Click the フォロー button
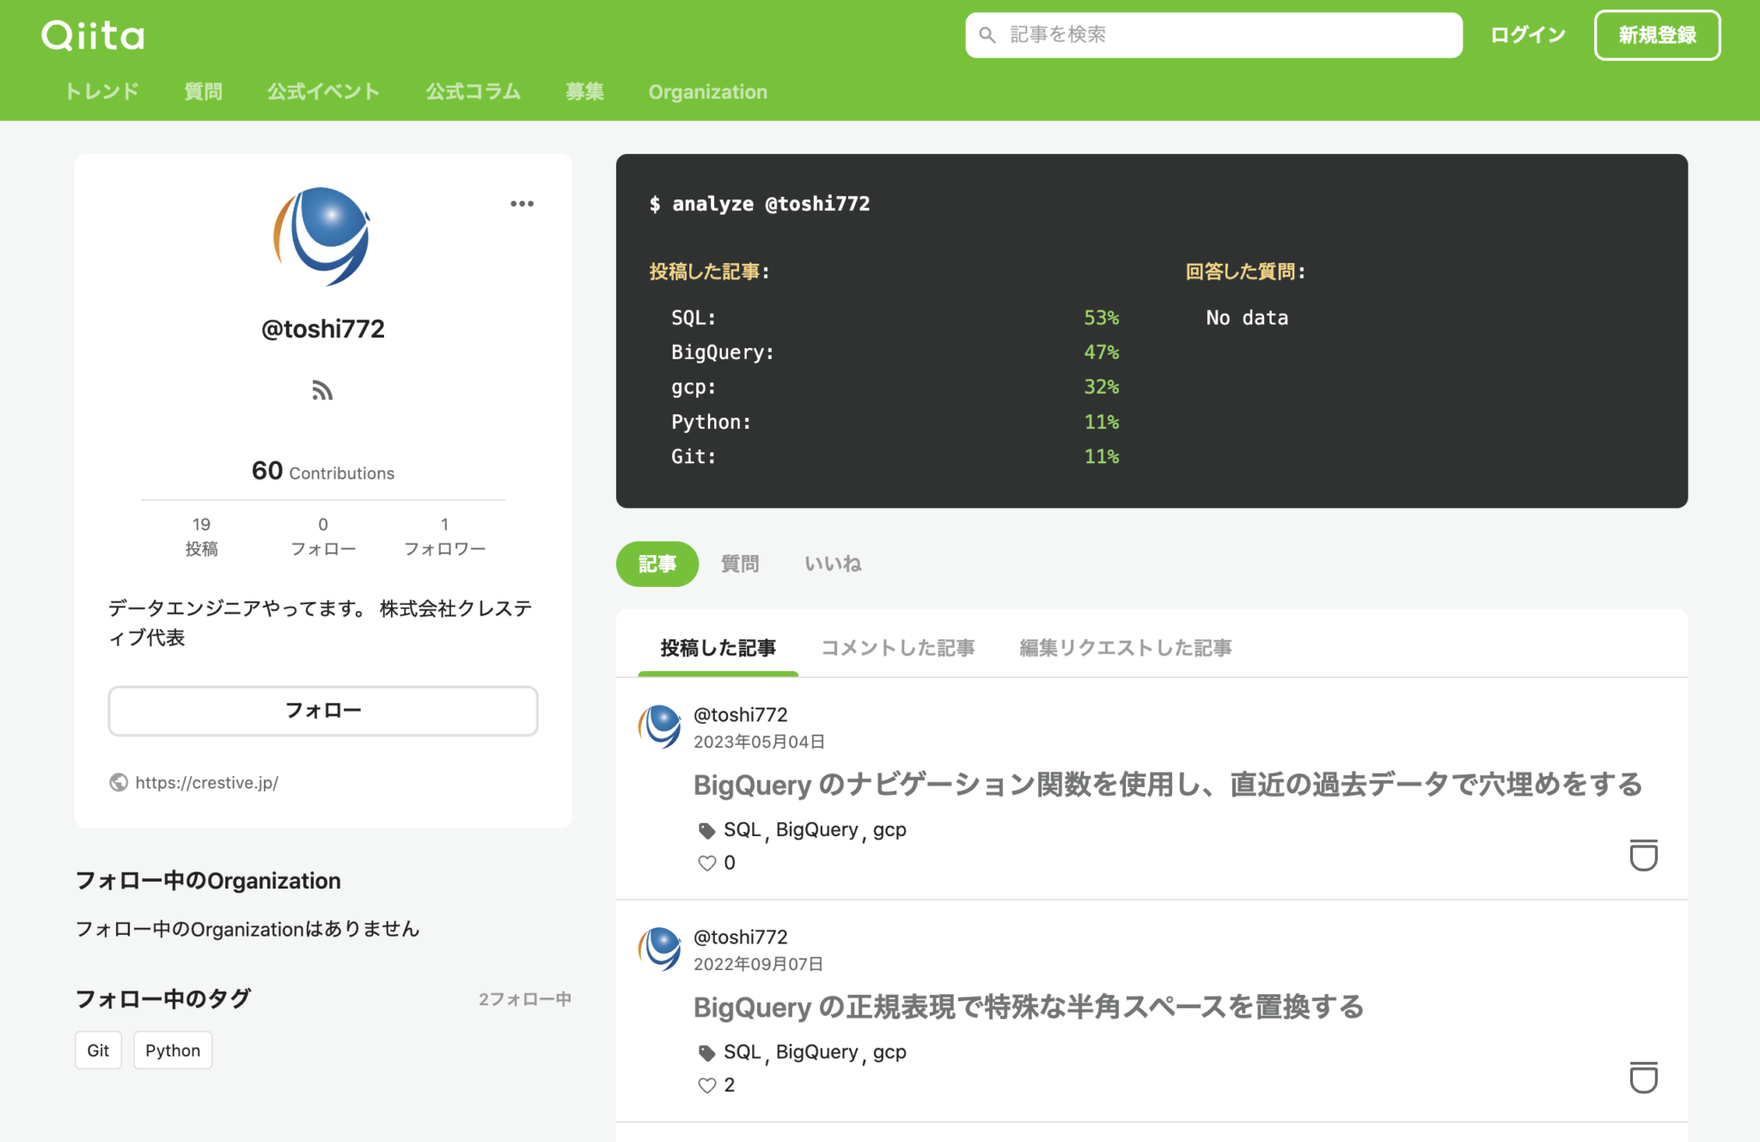1760x1142 pixels. click(x=323, y=711)
